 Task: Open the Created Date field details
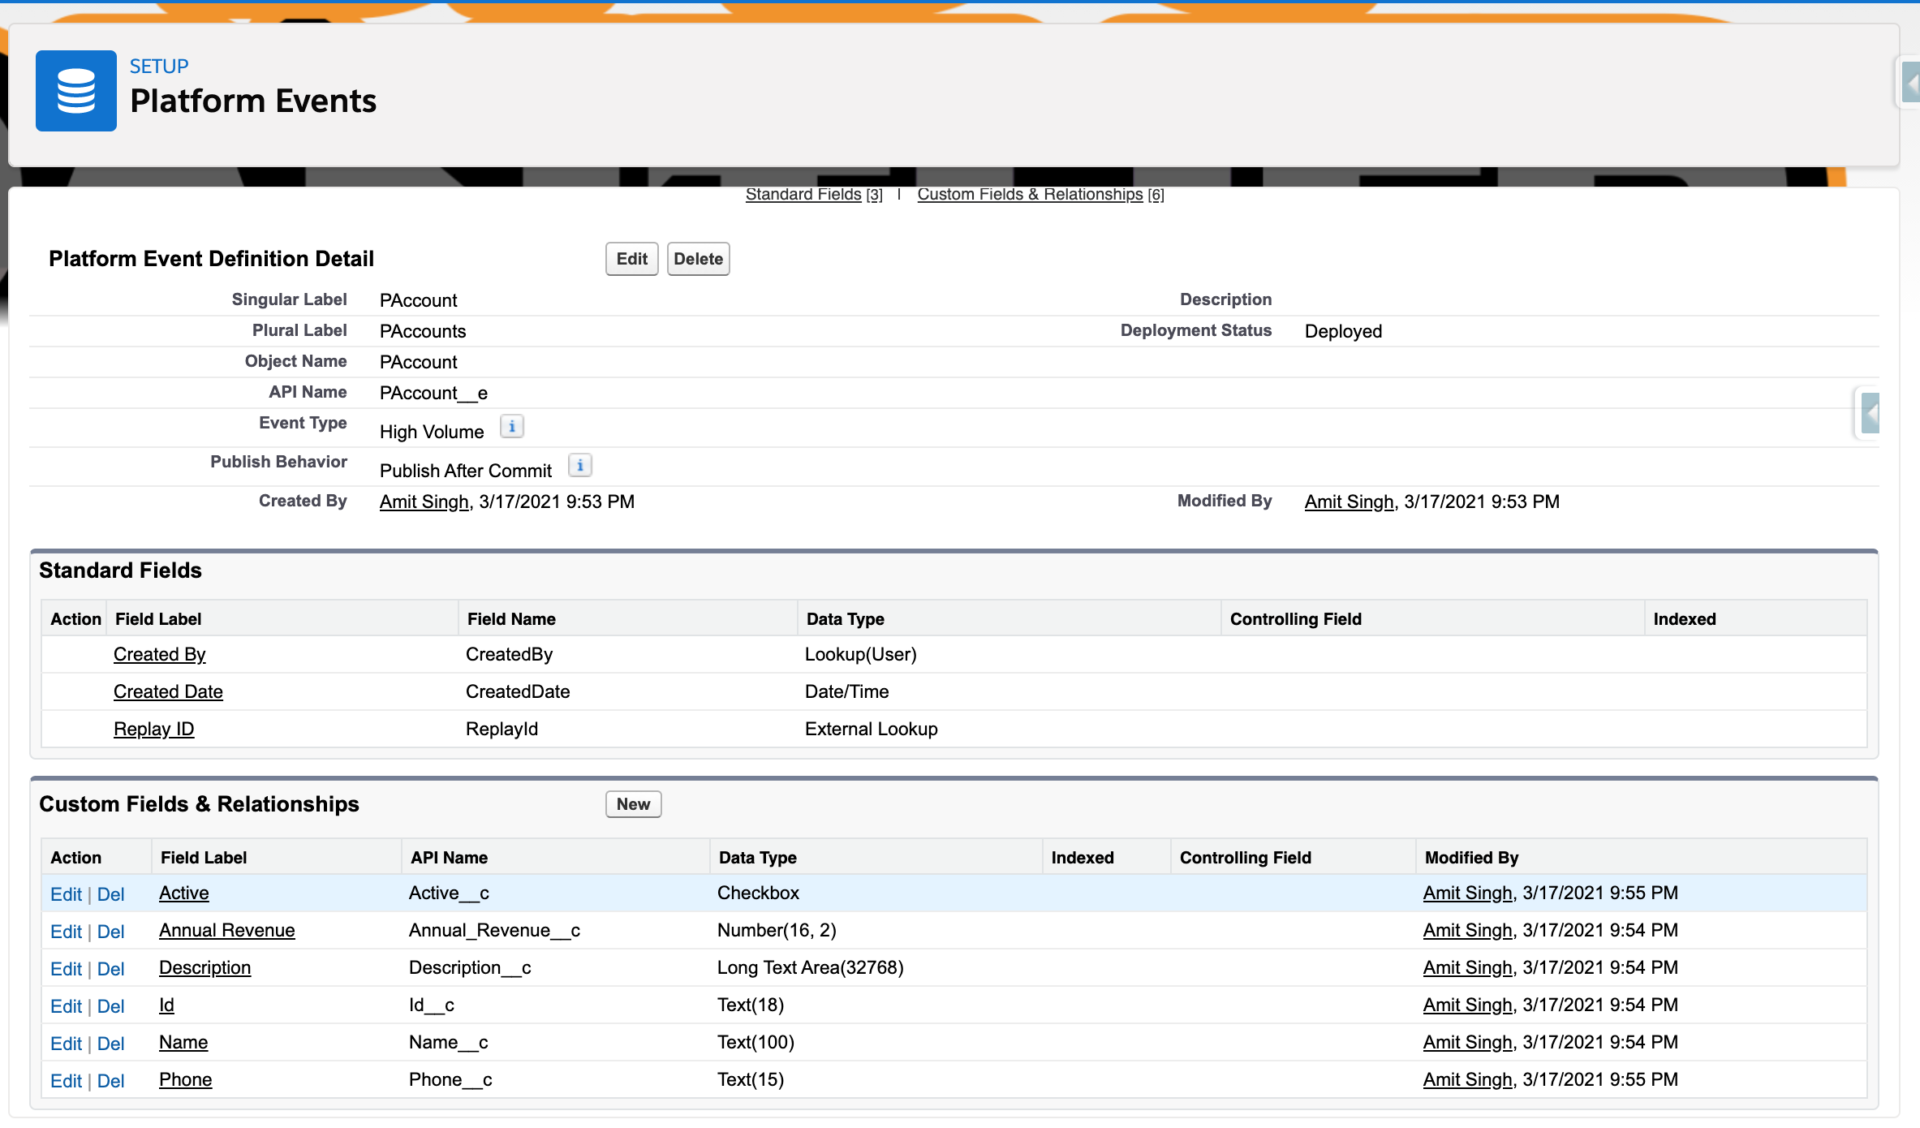click(167, 691)
